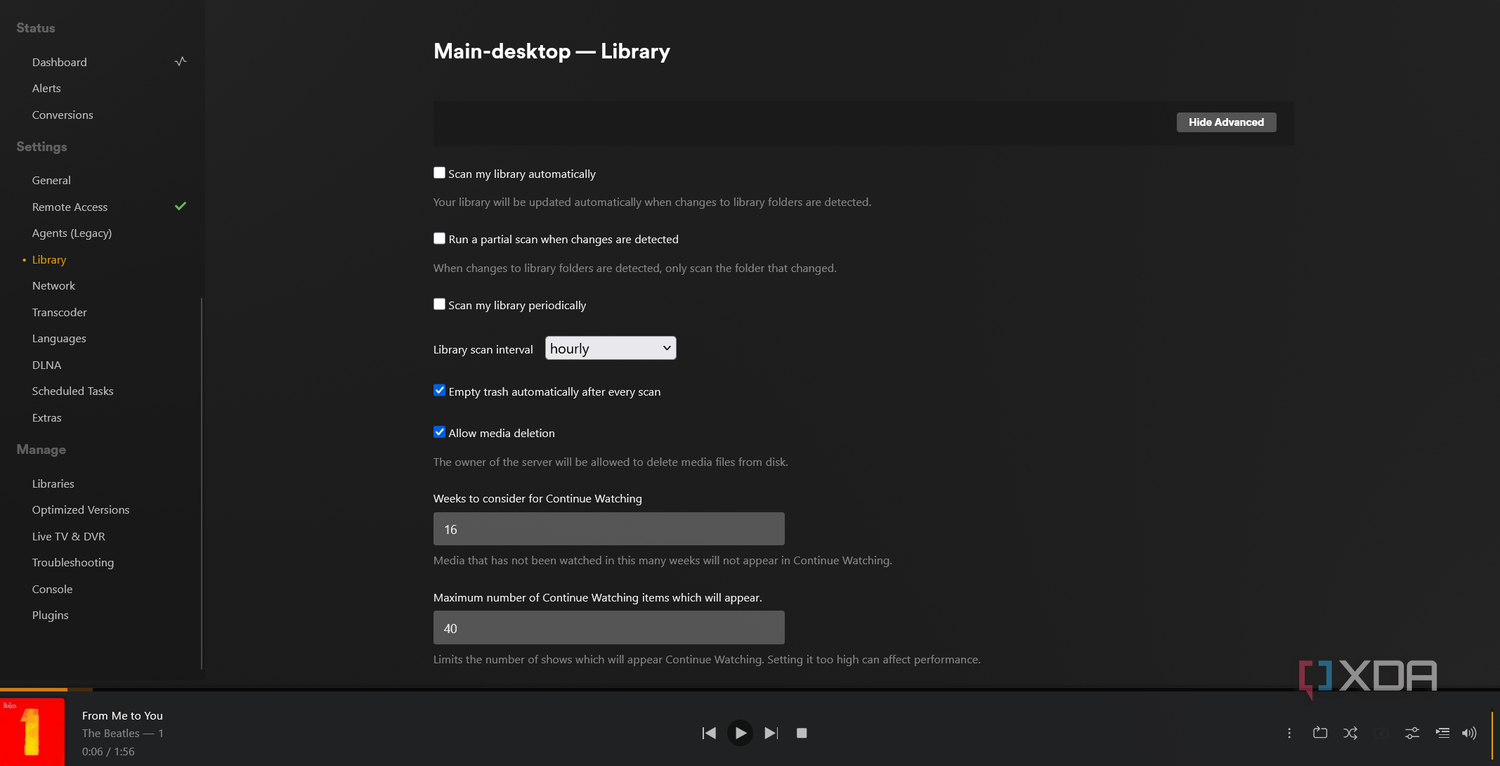The image size is (1500, 766).
Task: Click The Beatles — 1 artist link
Action: 123,733
